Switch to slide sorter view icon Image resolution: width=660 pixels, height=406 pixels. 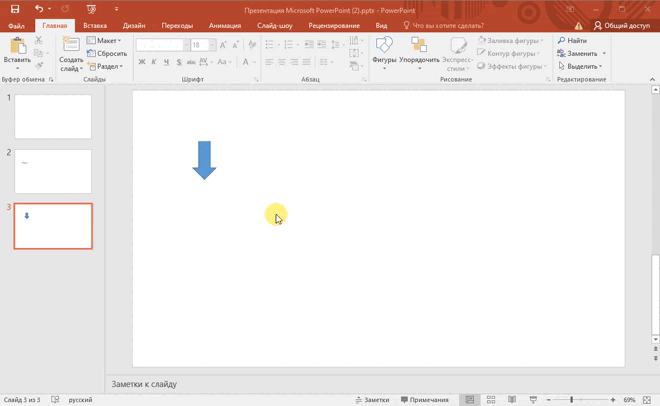coord(491,400)
